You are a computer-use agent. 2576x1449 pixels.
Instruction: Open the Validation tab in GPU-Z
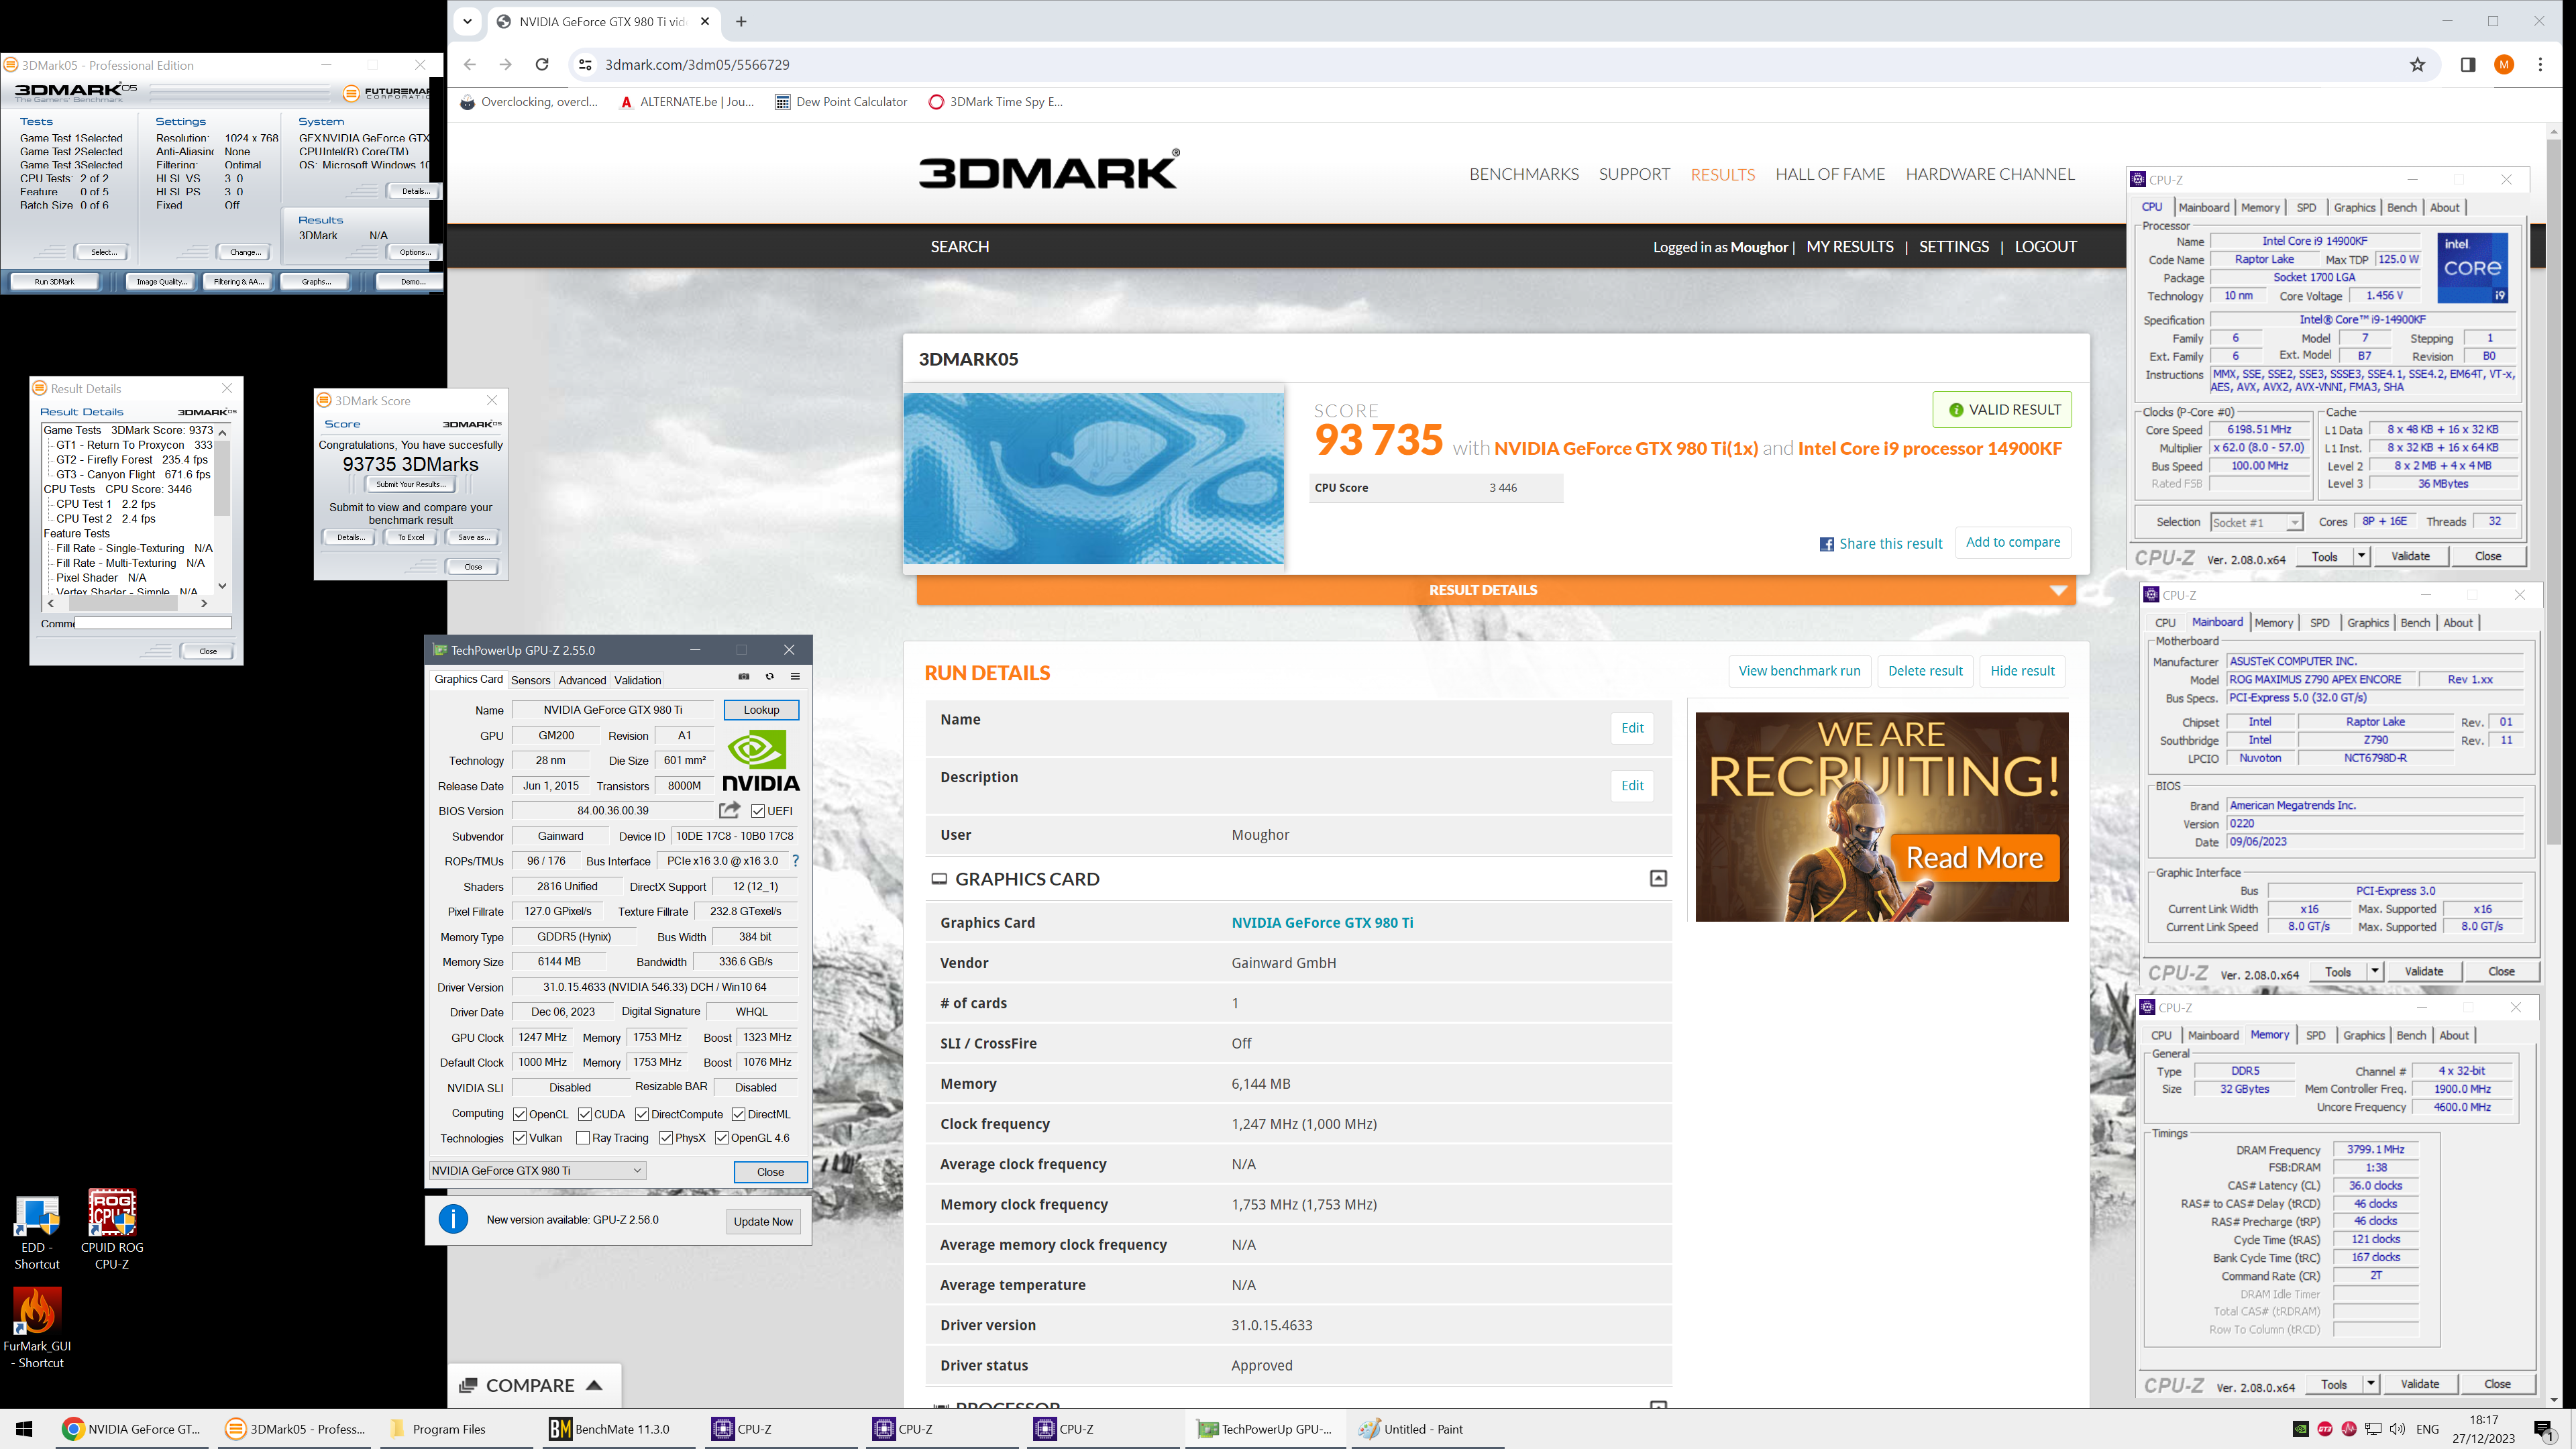637,680
